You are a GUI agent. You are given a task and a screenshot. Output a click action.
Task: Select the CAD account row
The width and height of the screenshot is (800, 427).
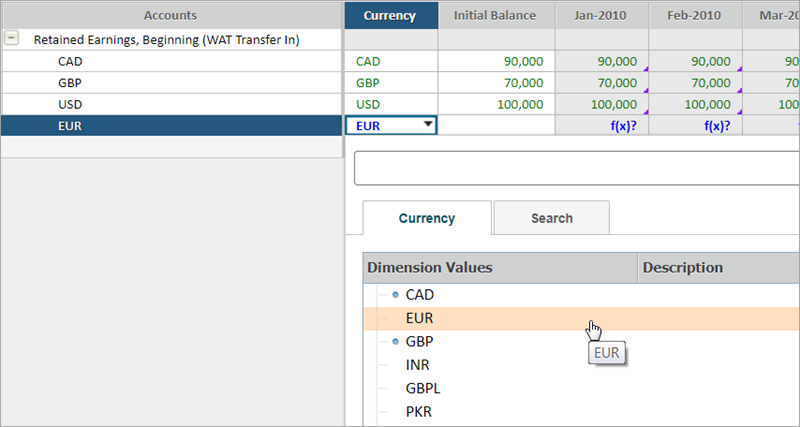coord(171,61)
